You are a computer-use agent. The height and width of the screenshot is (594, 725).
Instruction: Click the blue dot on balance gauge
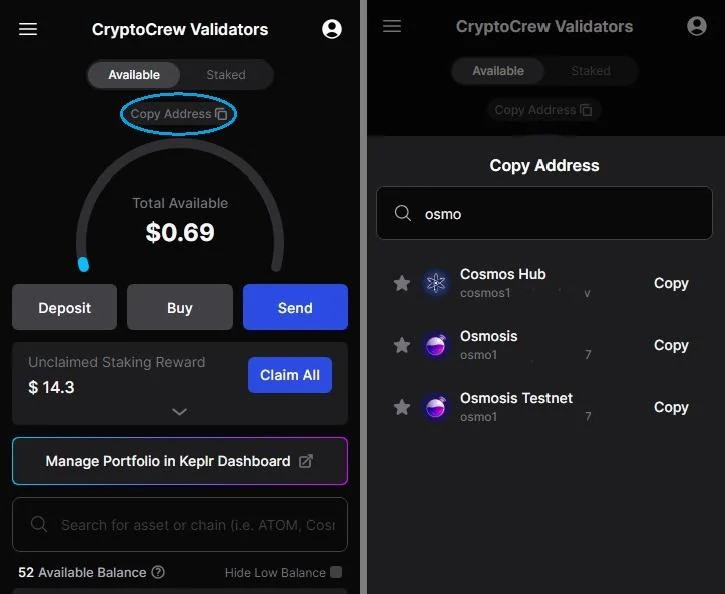point(83,264)
